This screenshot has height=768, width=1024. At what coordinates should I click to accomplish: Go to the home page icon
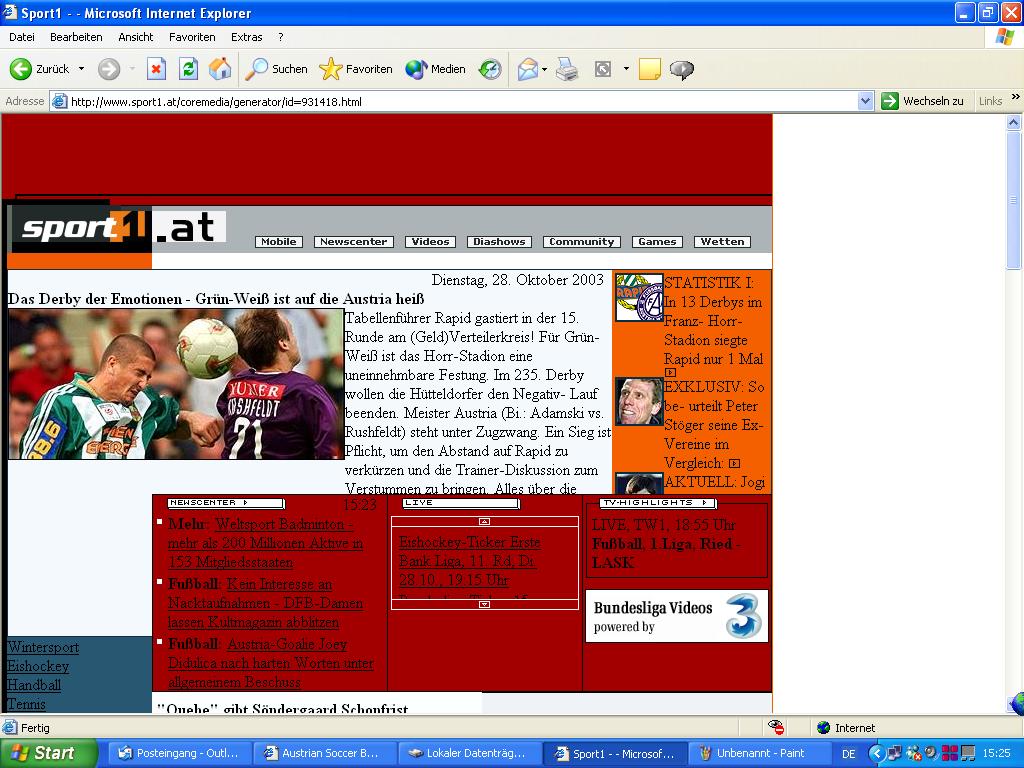coord(220,69)
